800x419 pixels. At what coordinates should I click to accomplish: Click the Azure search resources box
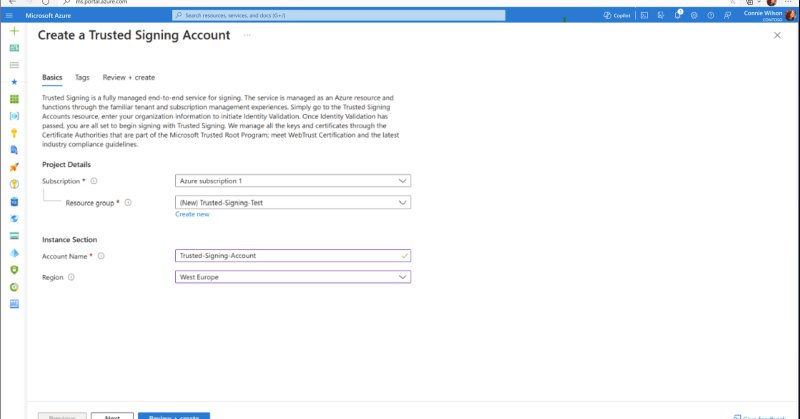tap(339, 15)
